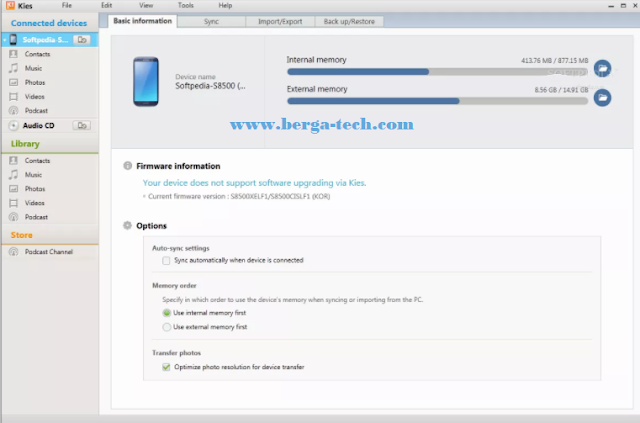This screenshot has width=640, height=423.
Task: Click the Kies application logo icon
Action: click(x=10, y=5)
